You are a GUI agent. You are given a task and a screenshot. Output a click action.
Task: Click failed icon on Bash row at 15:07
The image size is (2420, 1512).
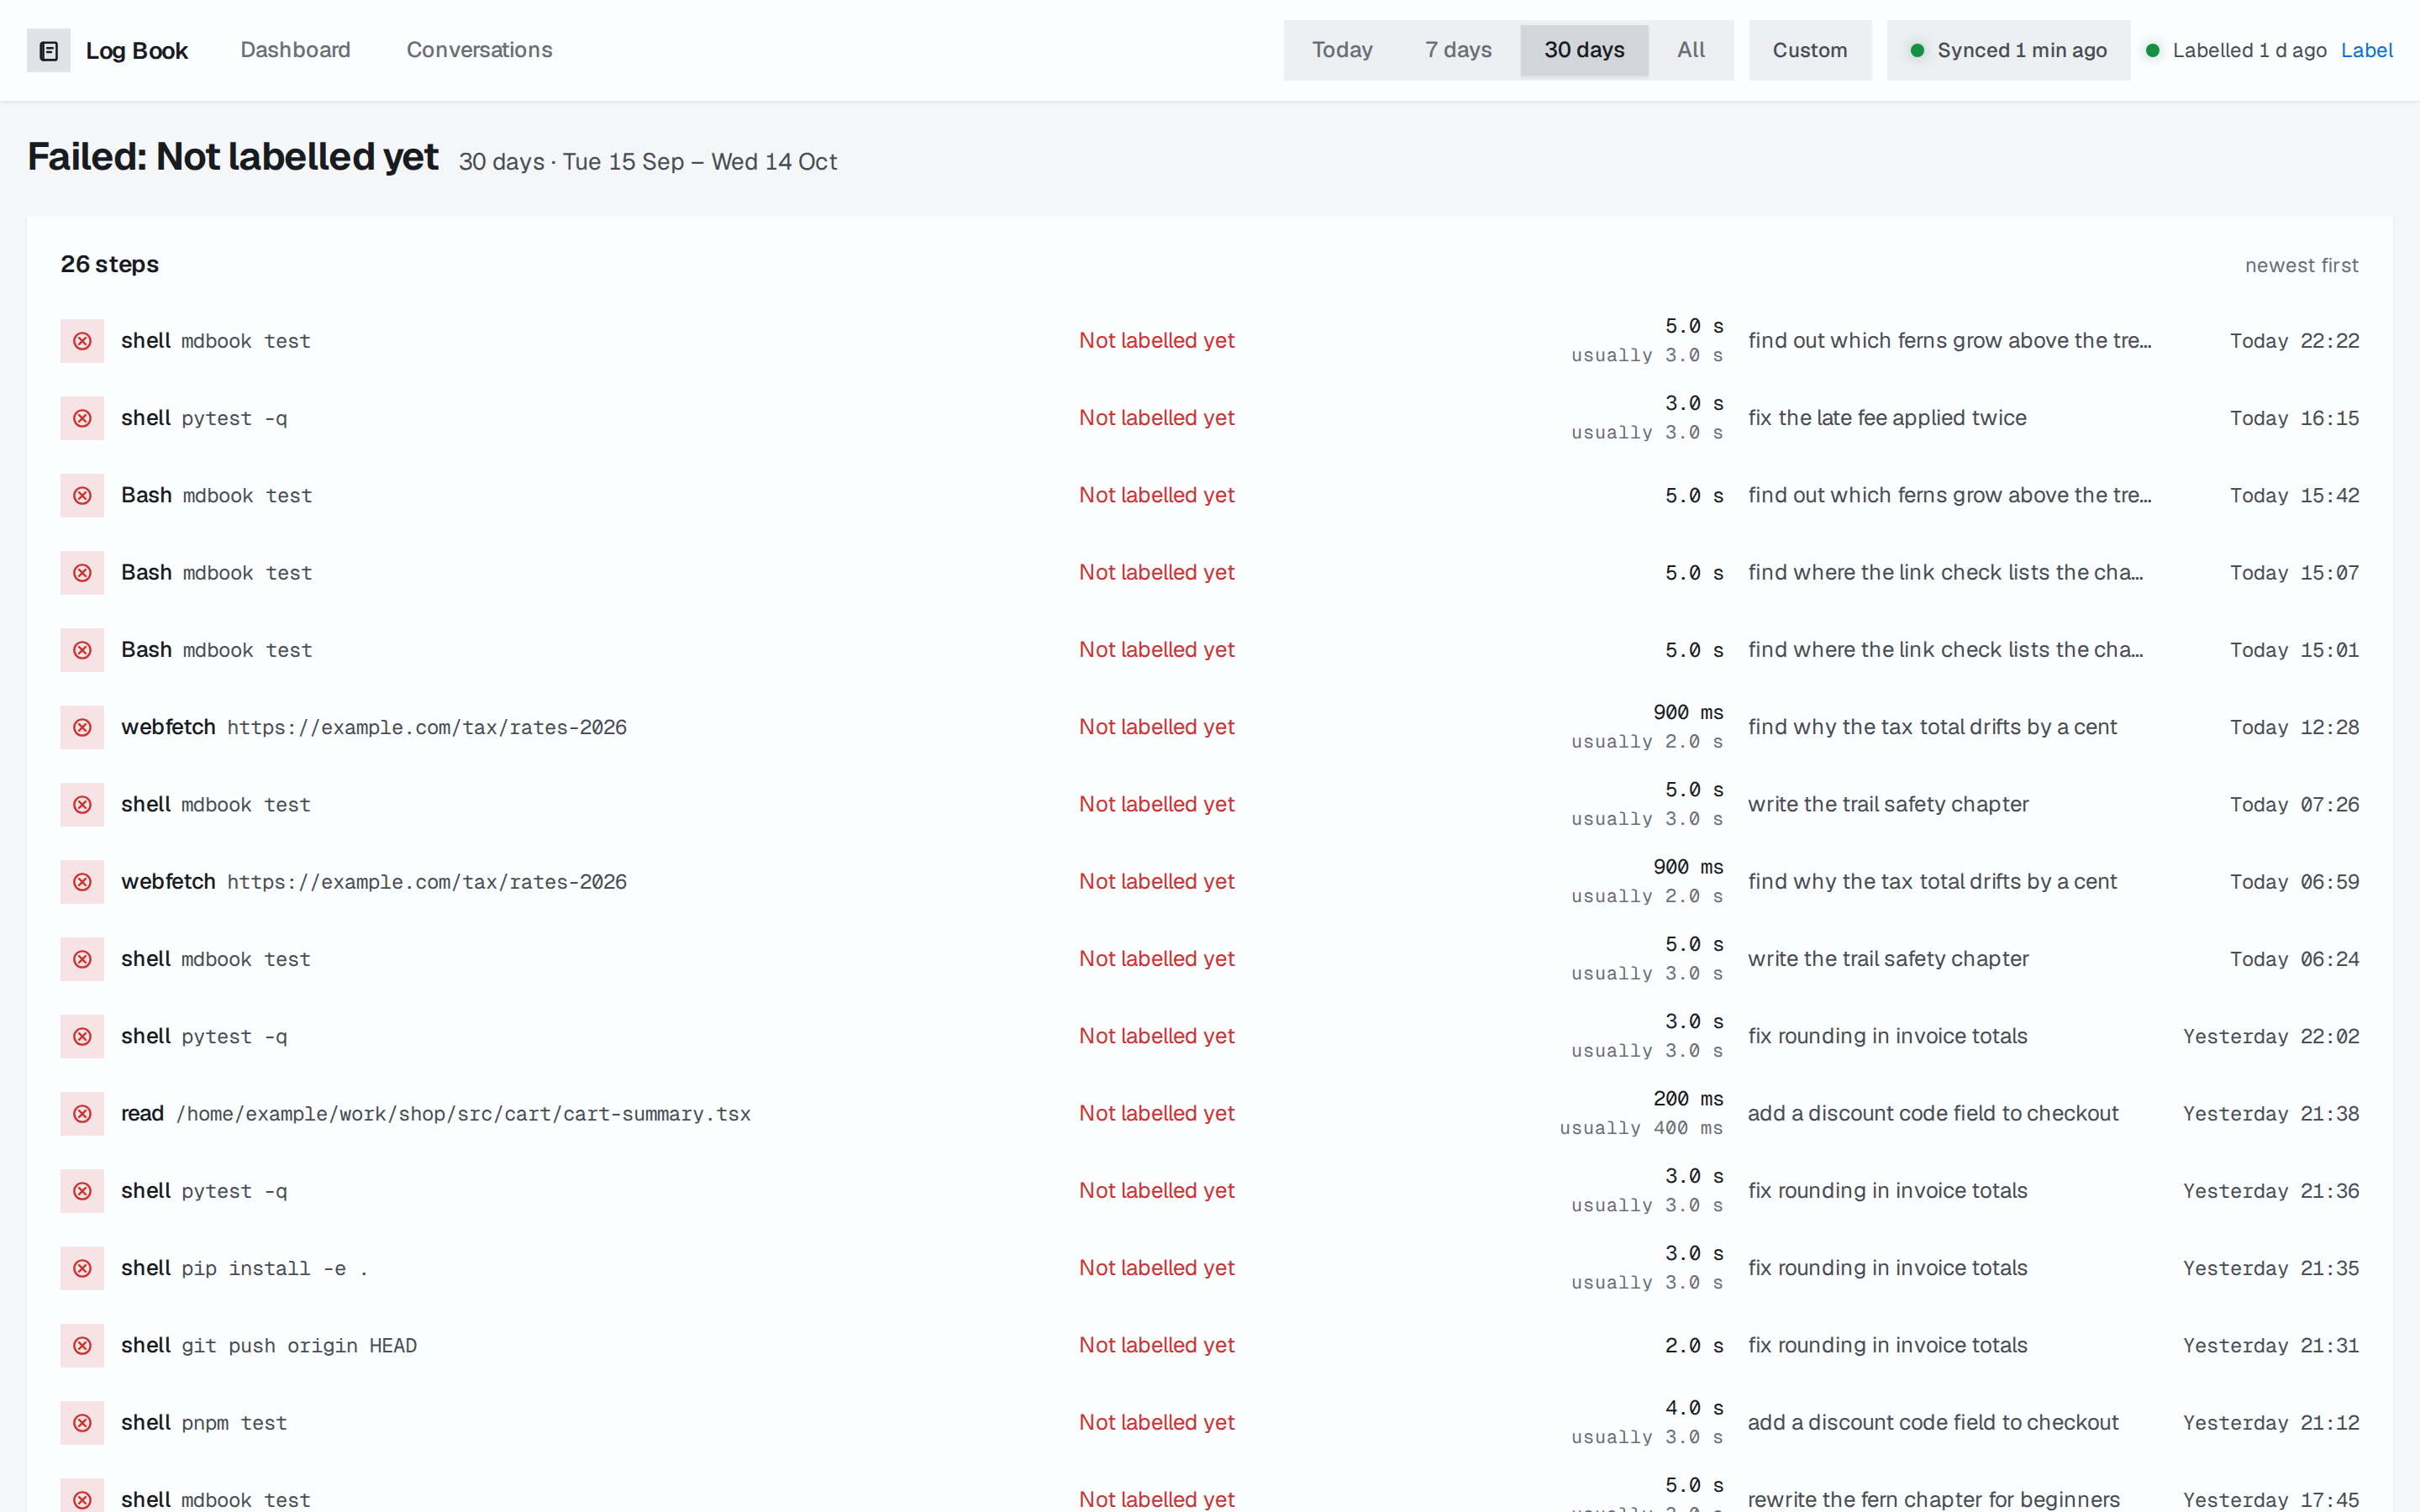(82, 573)
